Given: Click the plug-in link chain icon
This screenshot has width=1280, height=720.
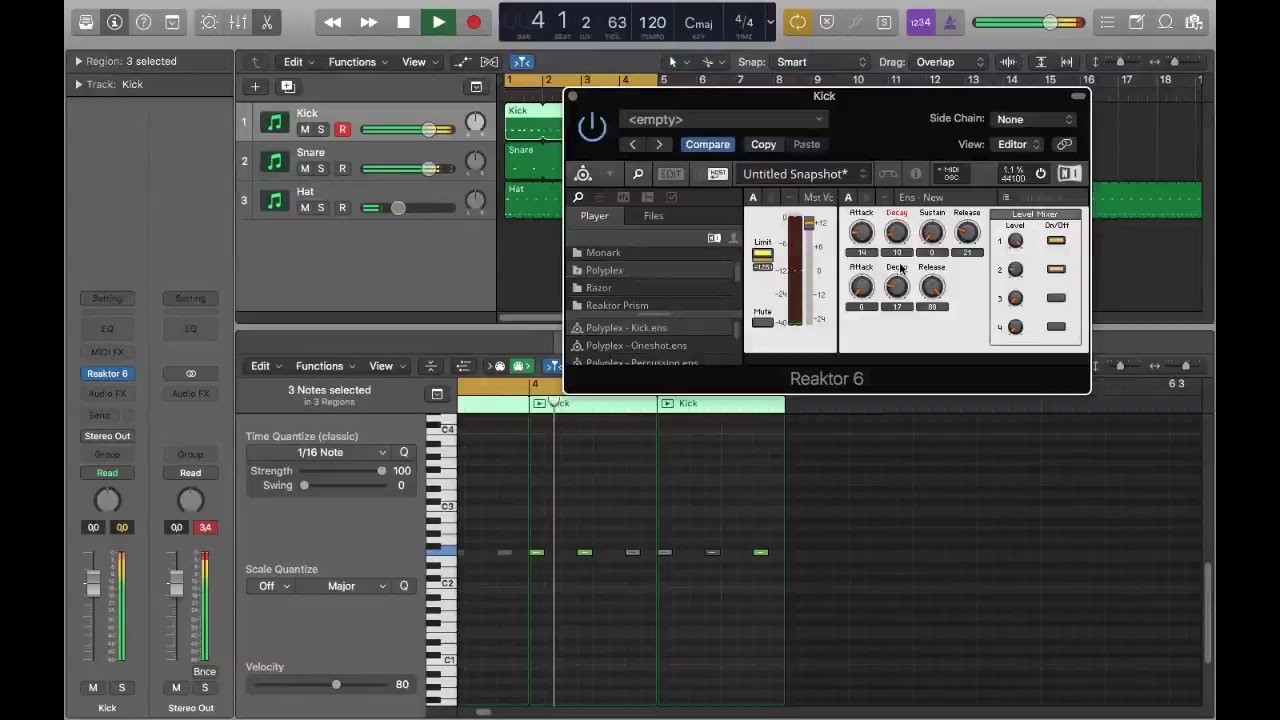Looking at the screenshot, I should click(1065, 144).
